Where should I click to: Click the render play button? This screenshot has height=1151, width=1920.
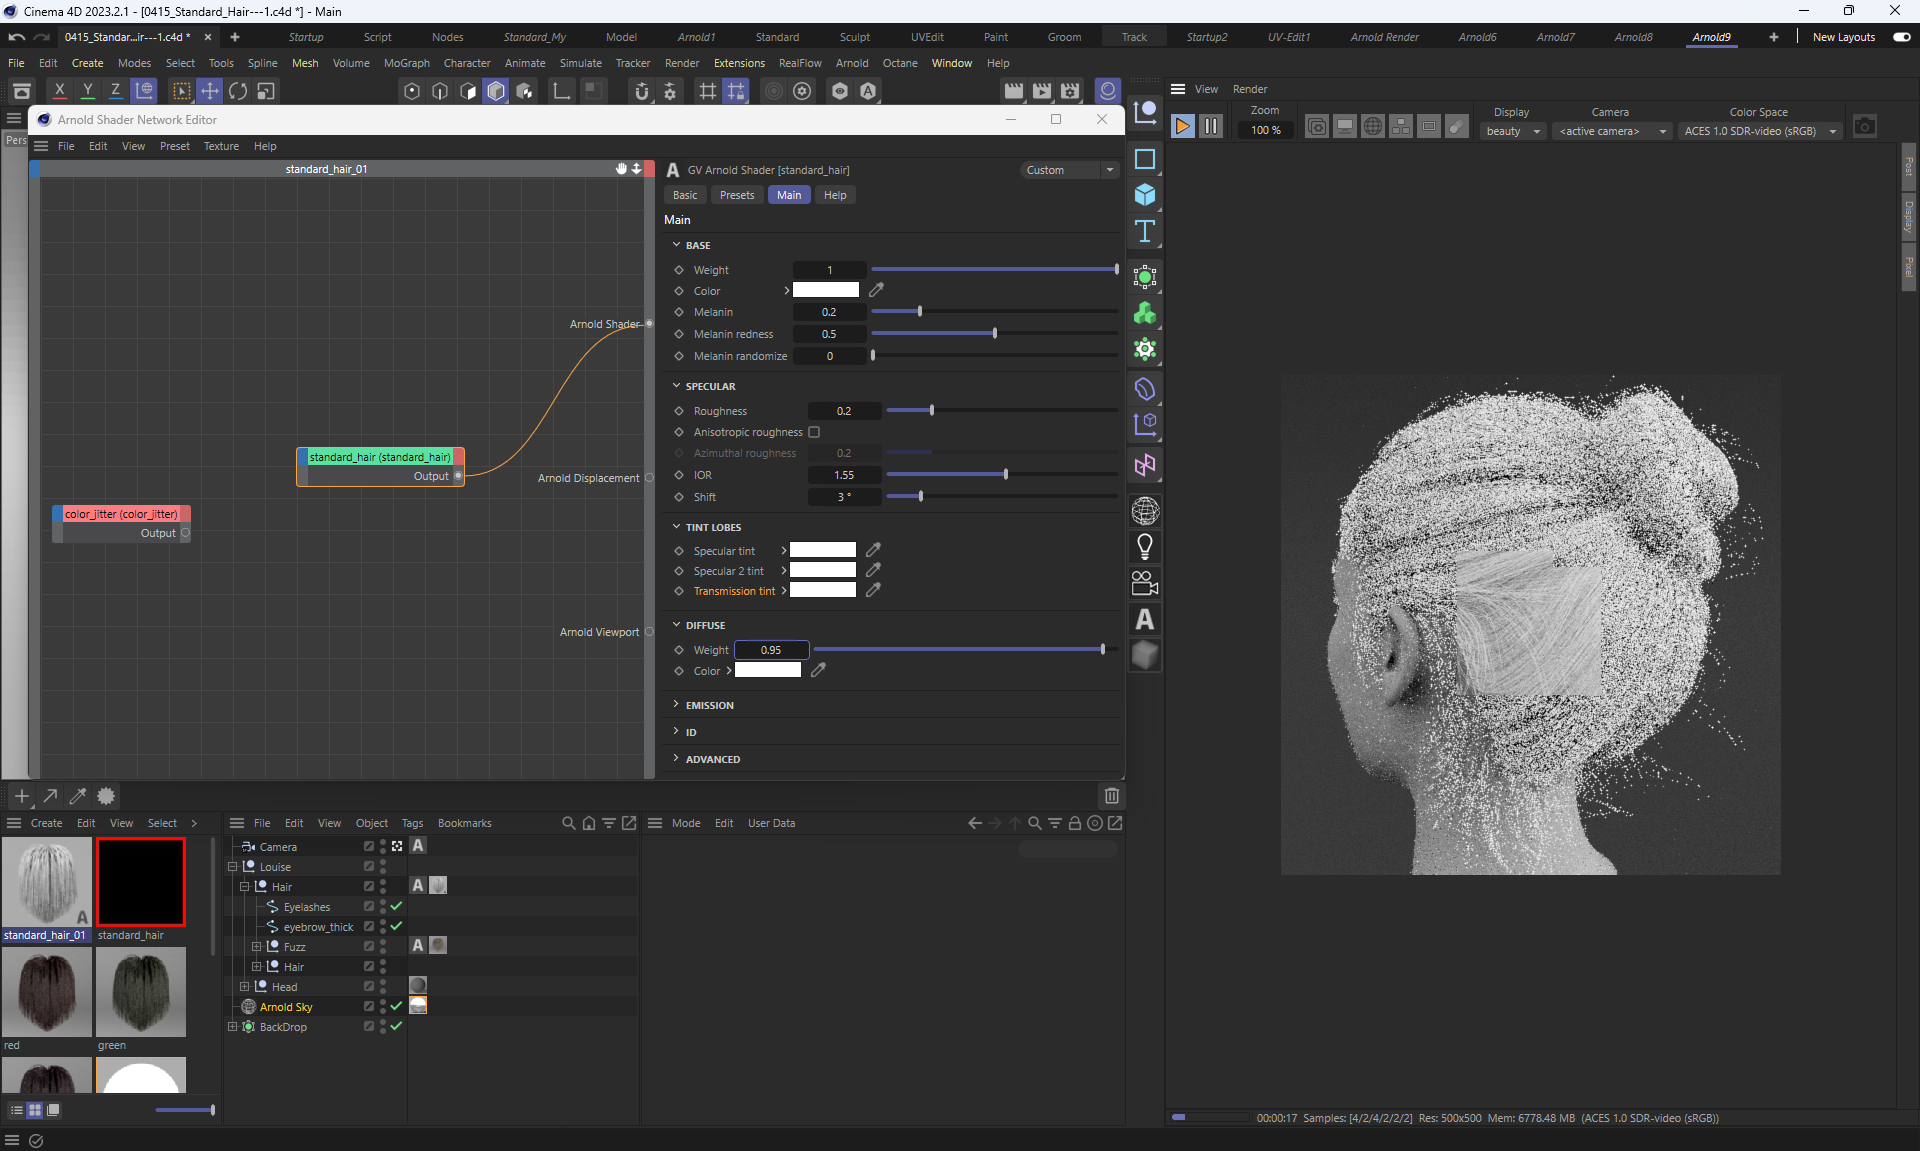(x=1182, y=127)
